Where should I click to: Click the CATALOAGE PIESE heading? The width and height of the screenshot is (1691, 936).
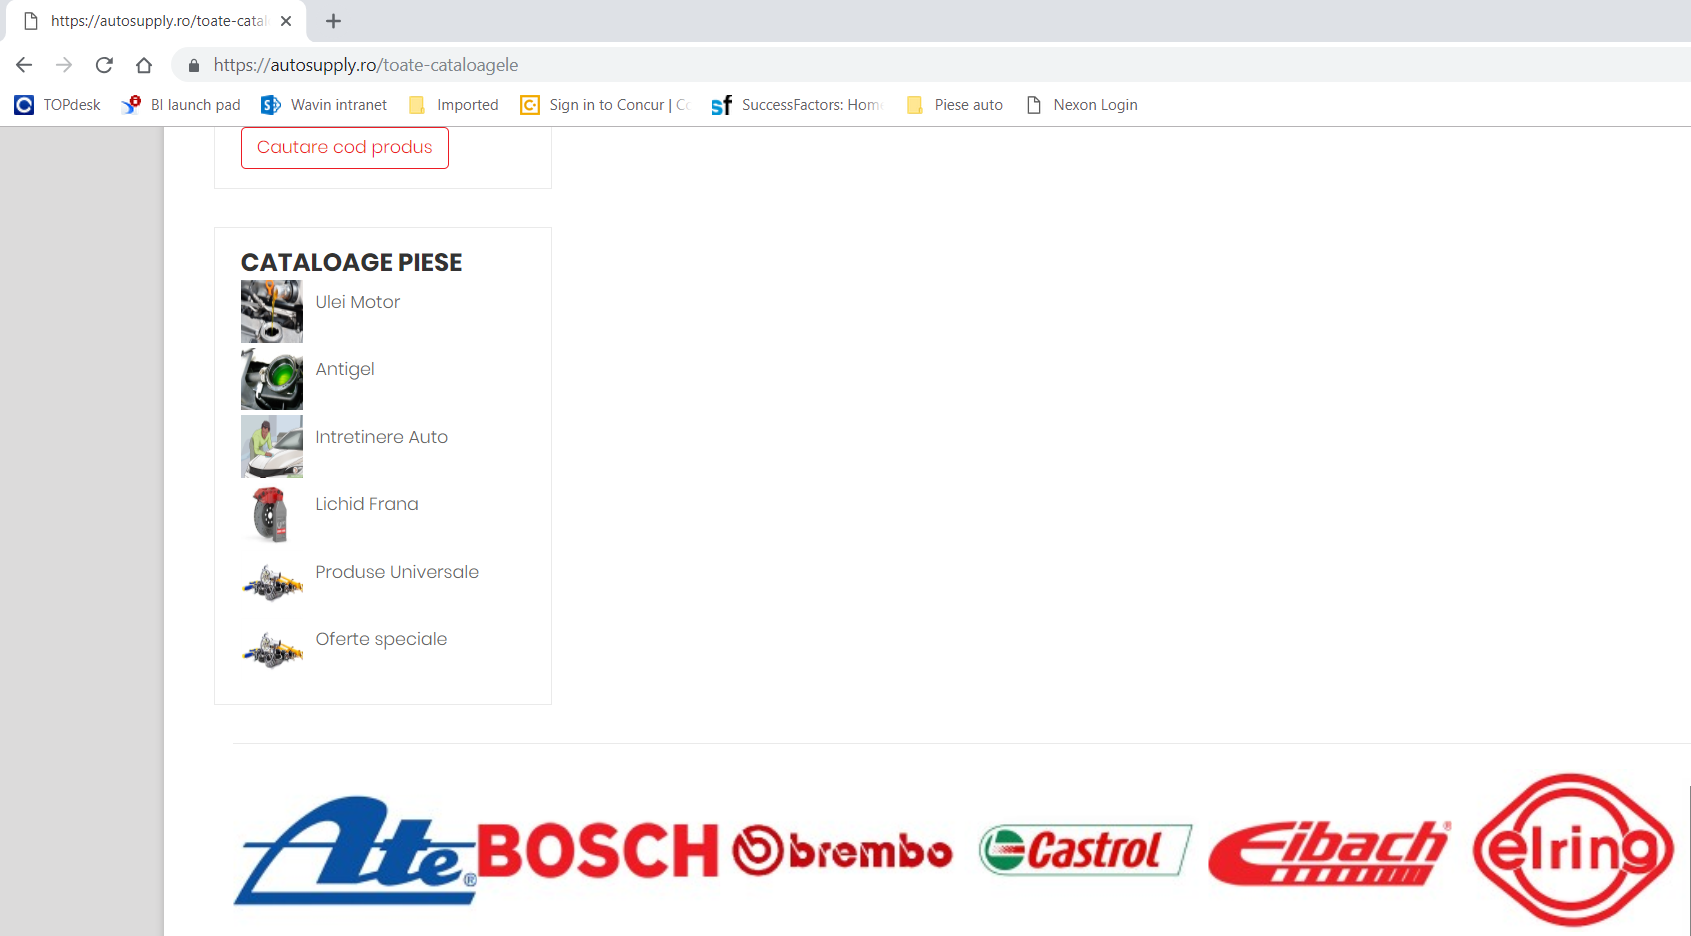352,262
